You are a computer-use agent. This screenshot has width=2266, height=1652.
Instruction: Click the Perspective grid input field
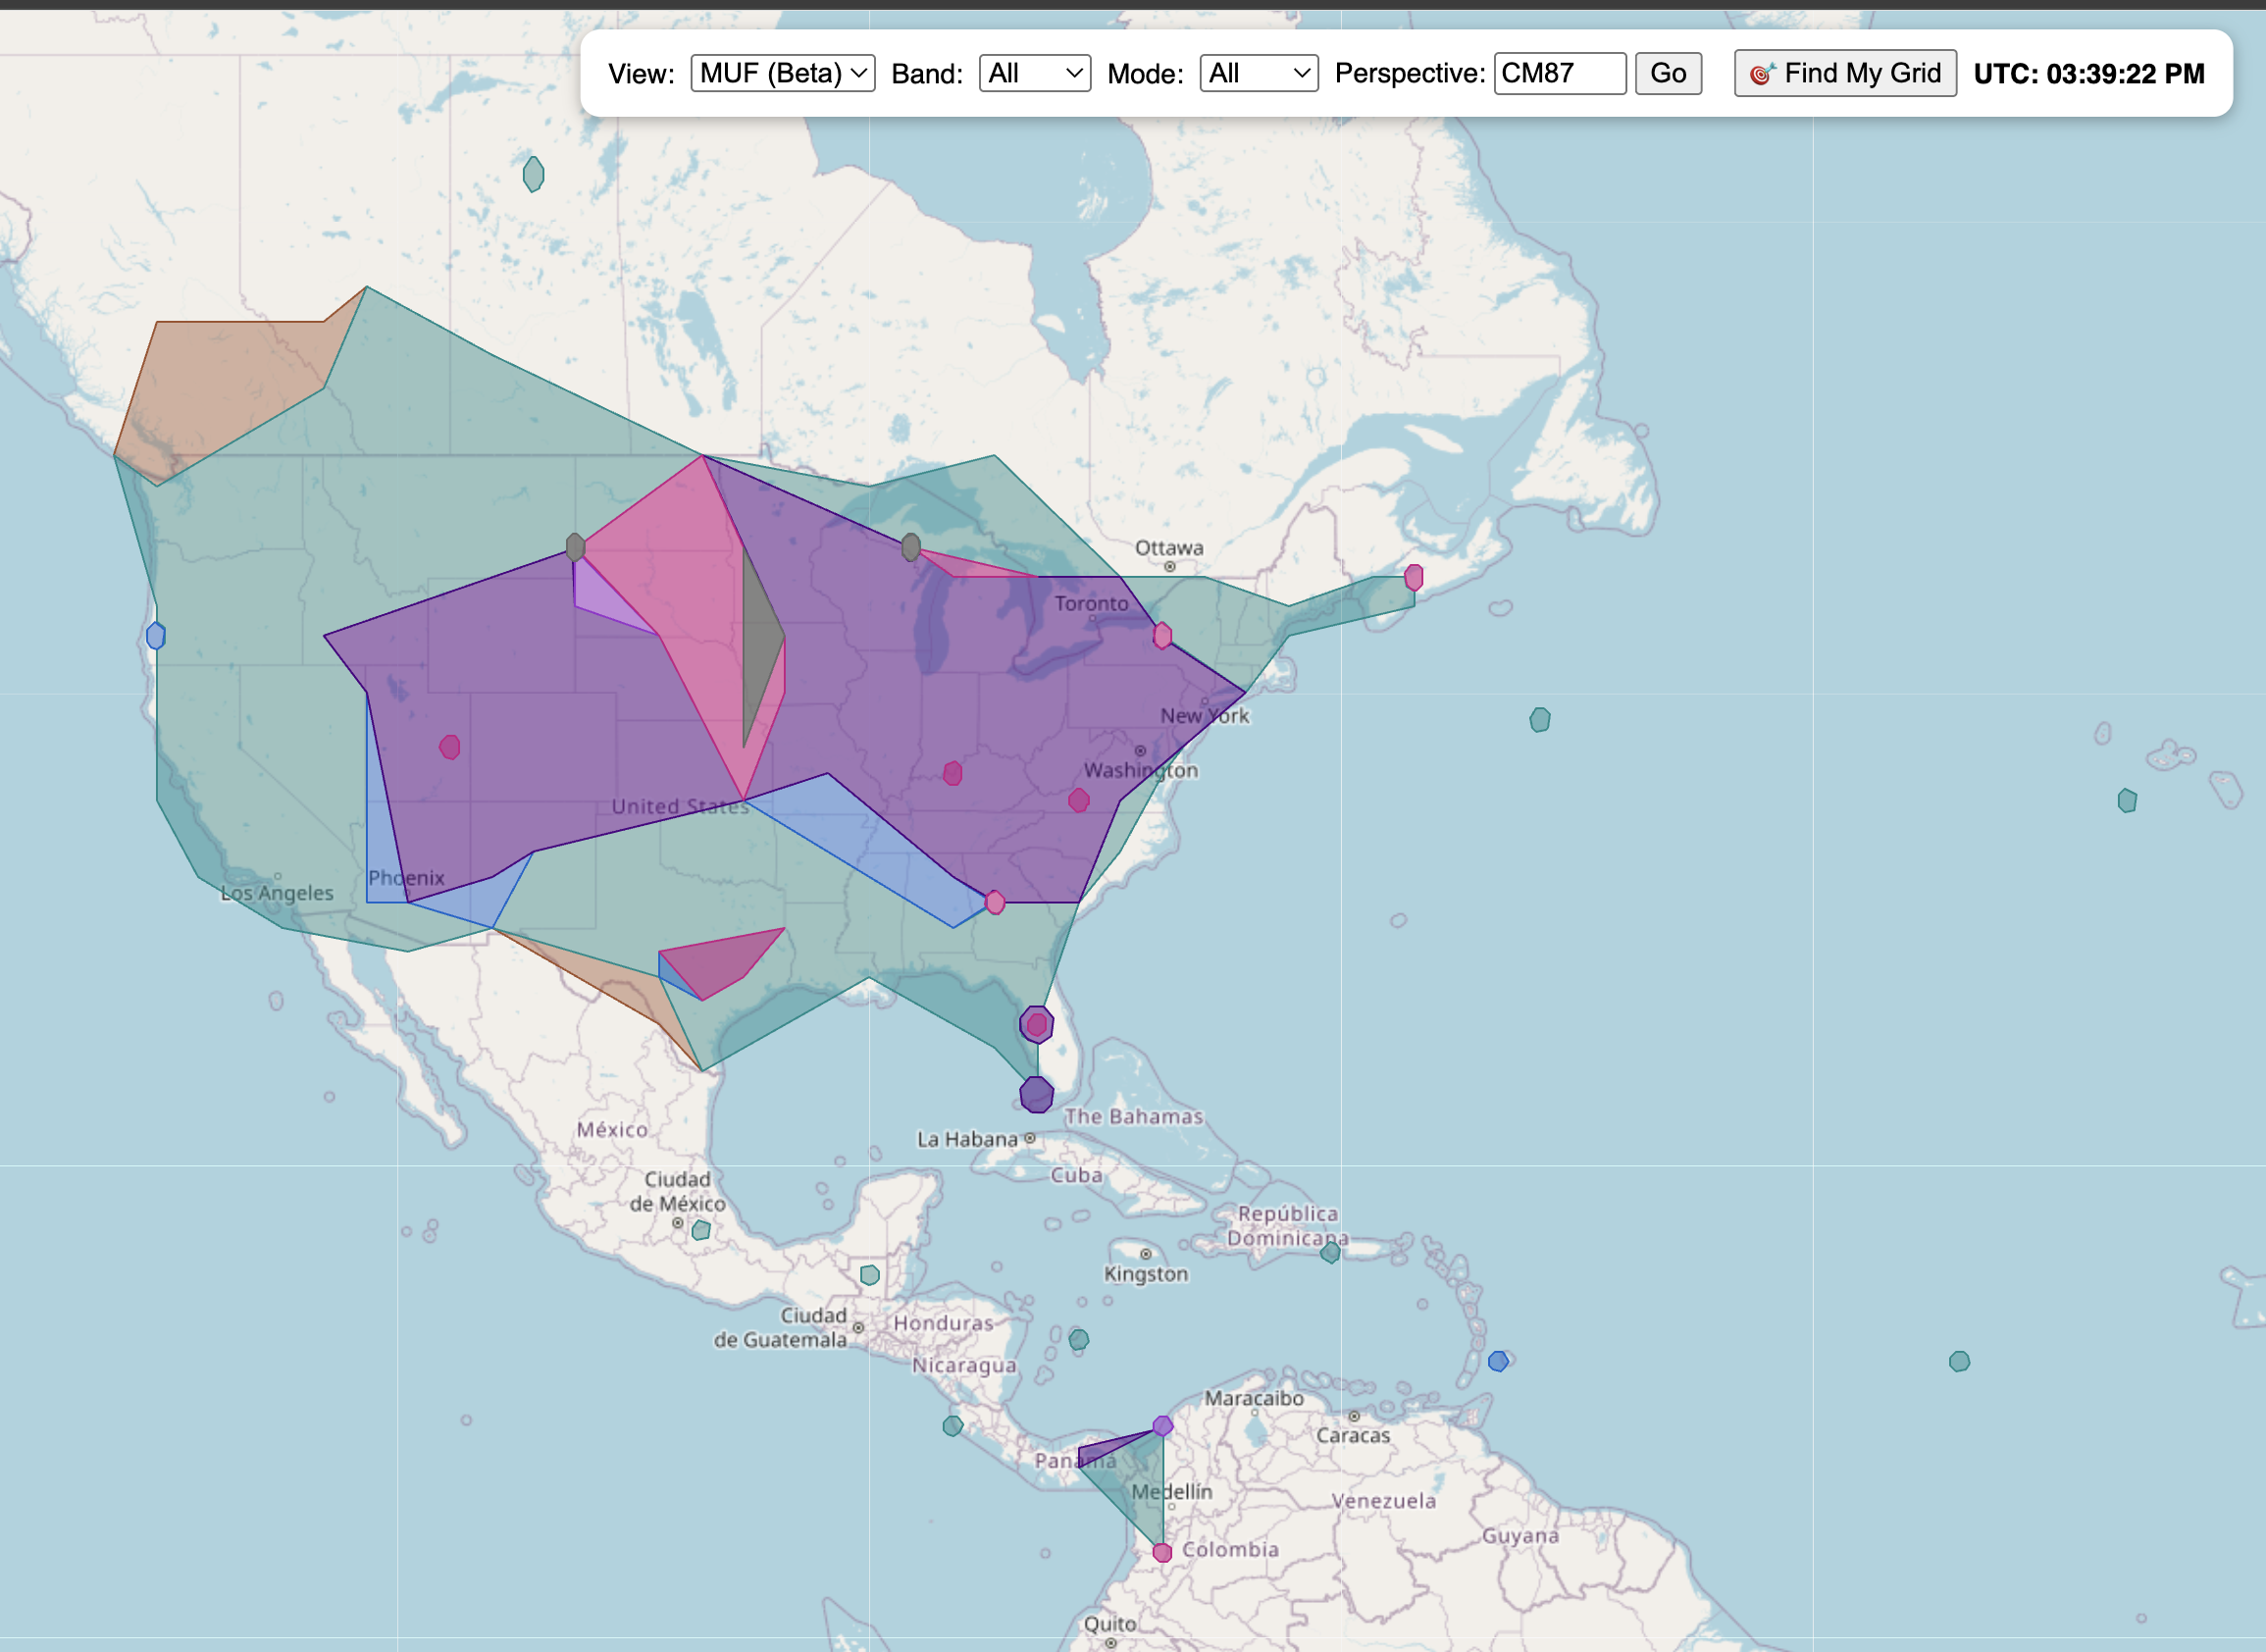[x=1558, y=73]
